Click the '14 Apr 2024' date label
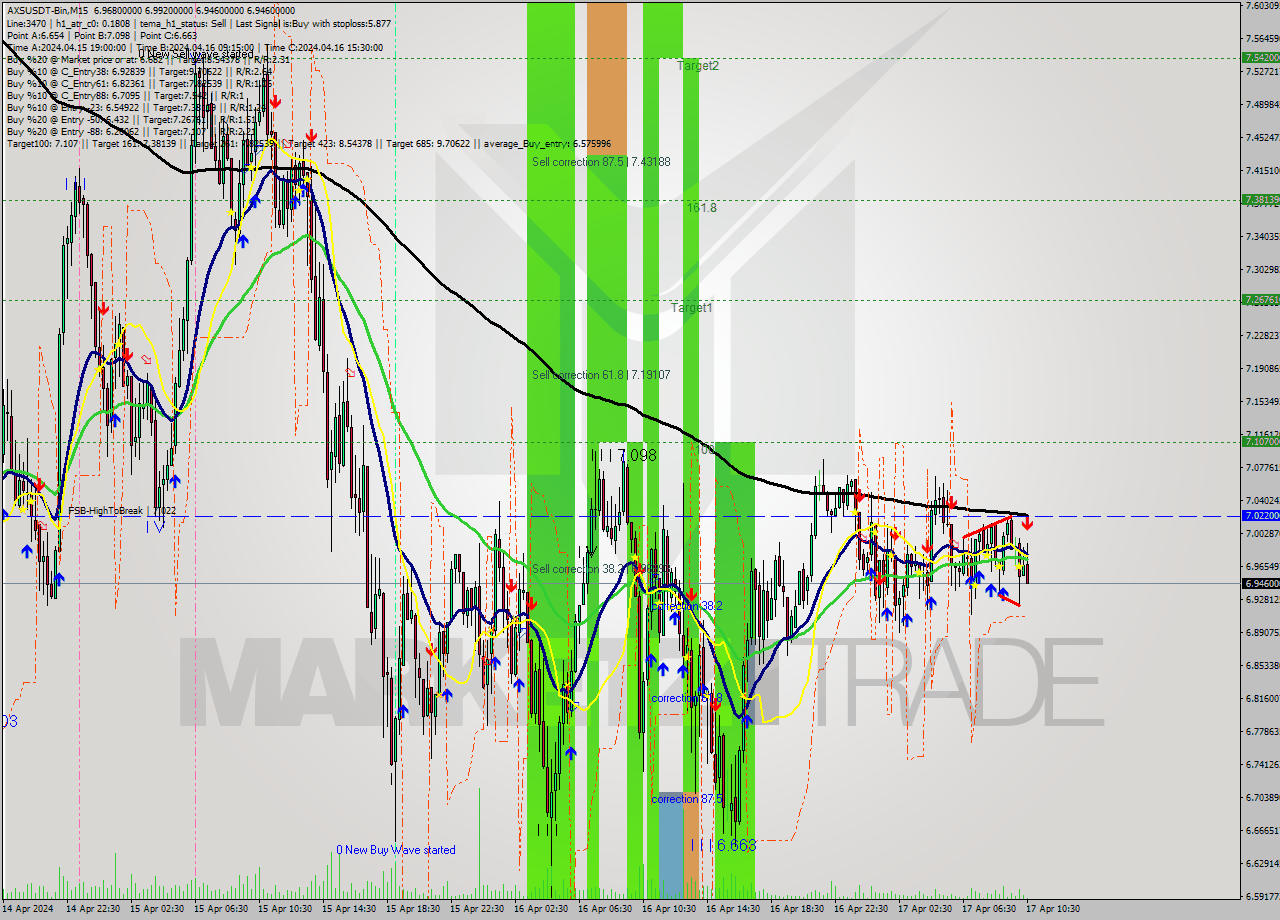 click(30, 909)
